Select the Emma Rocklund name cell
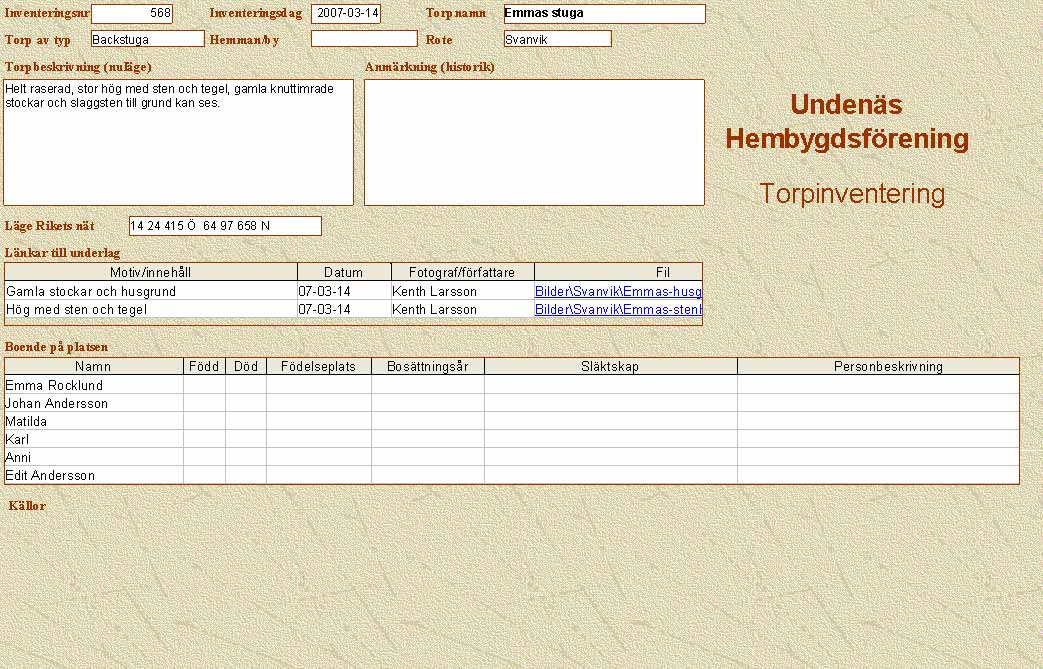This screenshot has height=669, width=1043. pyautogui.click(x=93, y=385)
